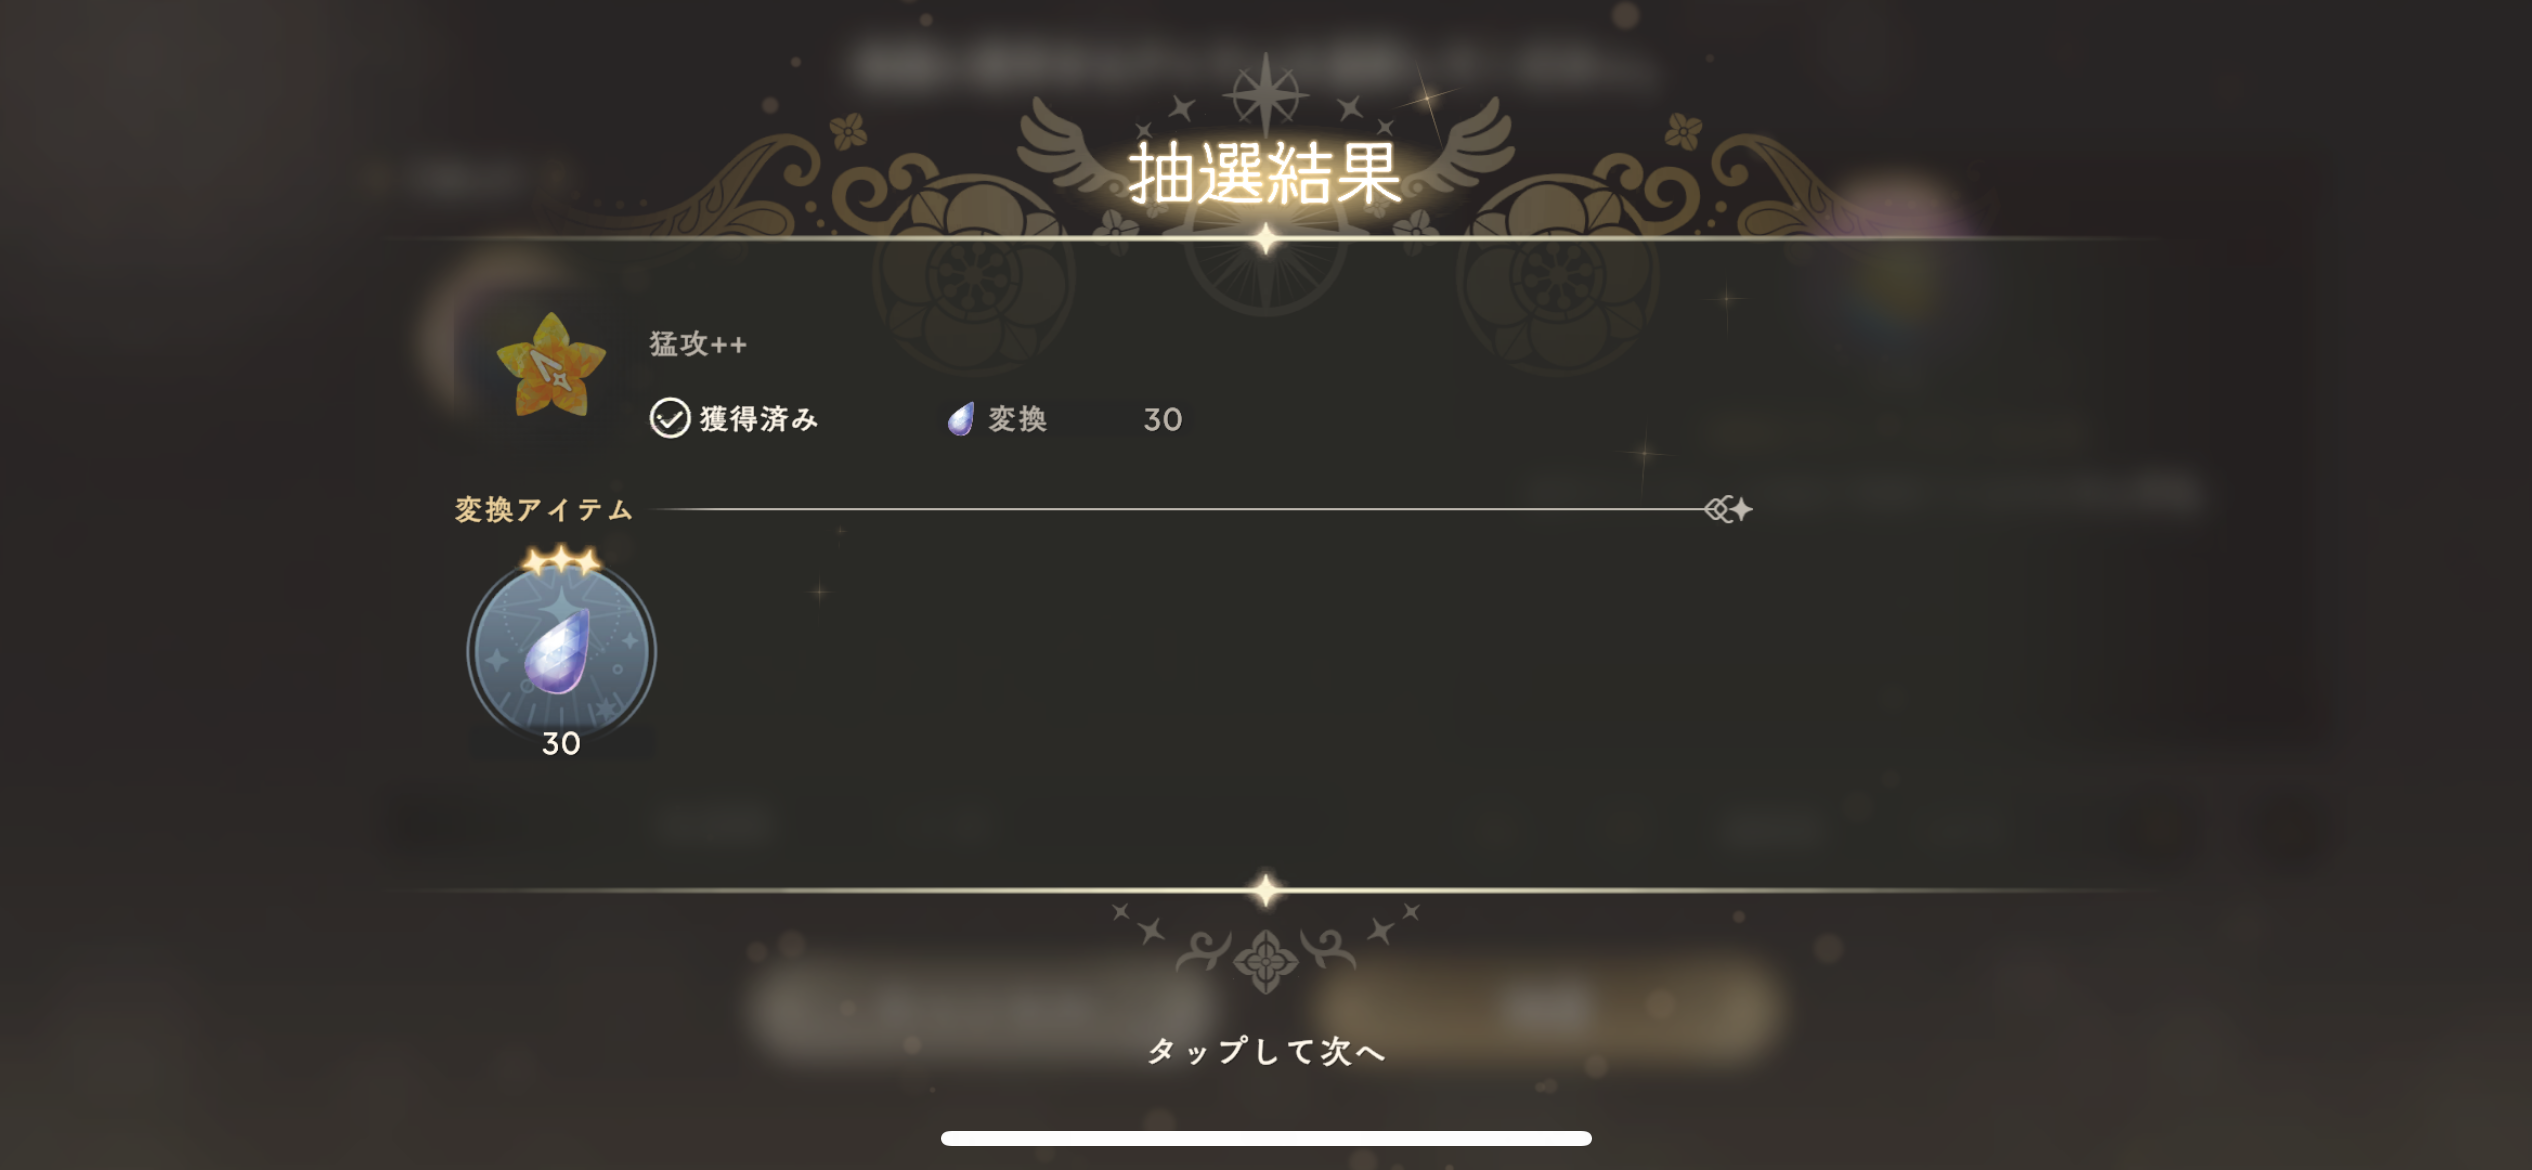Tap the small crystal drop beside 変換

click(960, 419)
